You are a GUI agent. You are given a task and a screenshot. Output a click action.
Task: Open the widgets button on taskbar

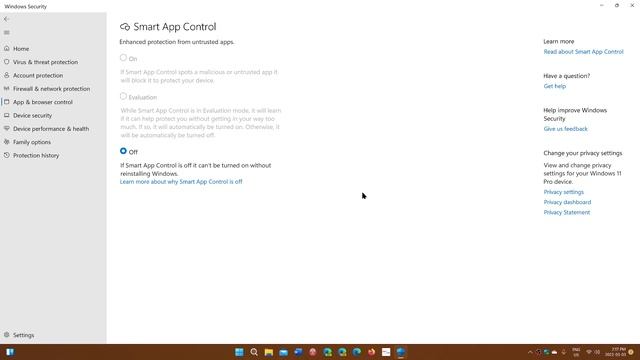(10, 352)
